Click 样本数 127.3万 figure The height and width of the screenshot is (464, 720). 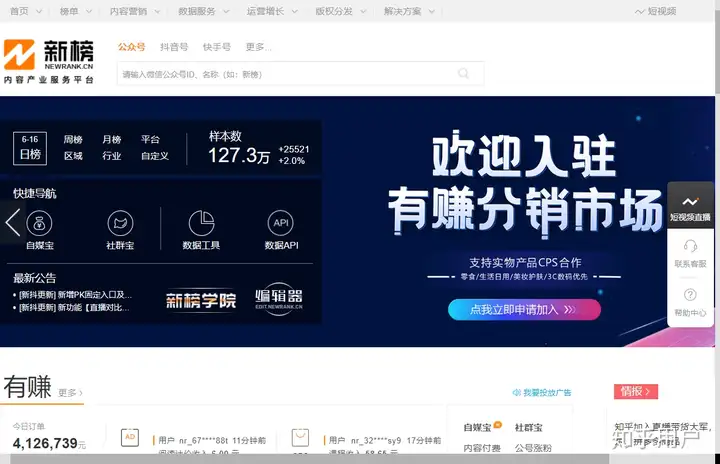(239, 155)
